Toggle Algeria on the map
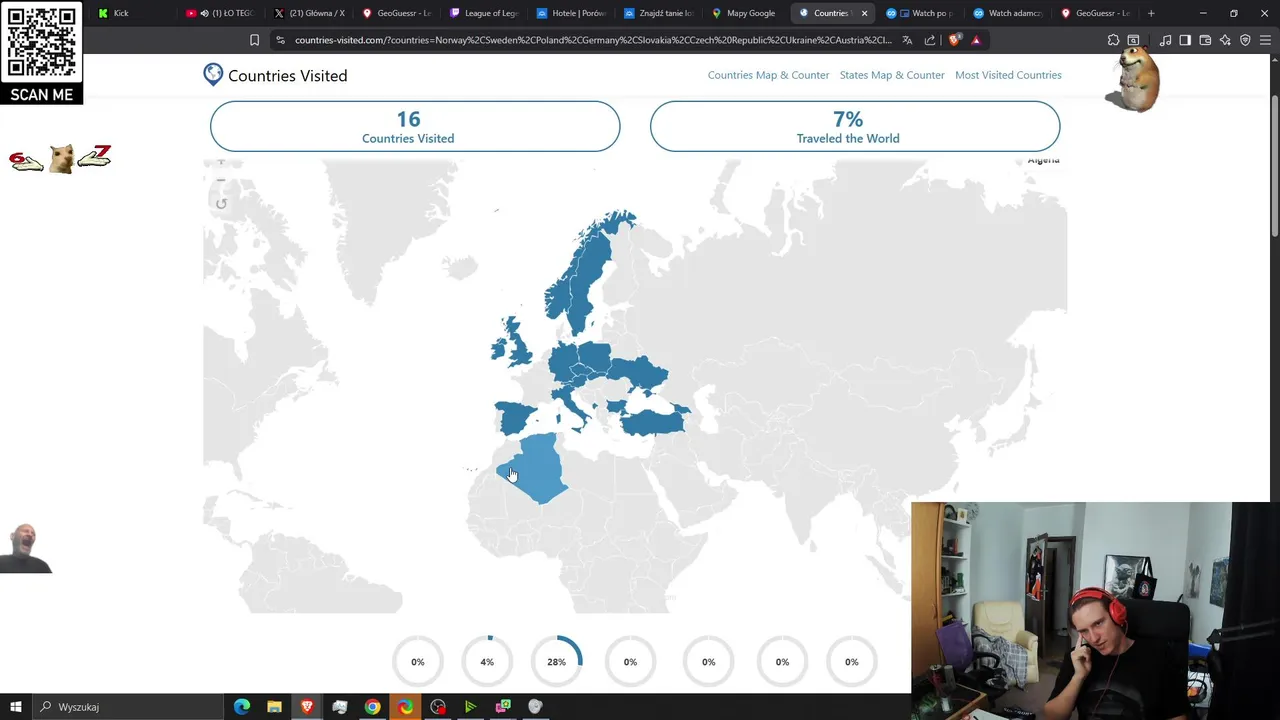The image size is (1280, 720). pyautogui.click(x=542, y=468)
